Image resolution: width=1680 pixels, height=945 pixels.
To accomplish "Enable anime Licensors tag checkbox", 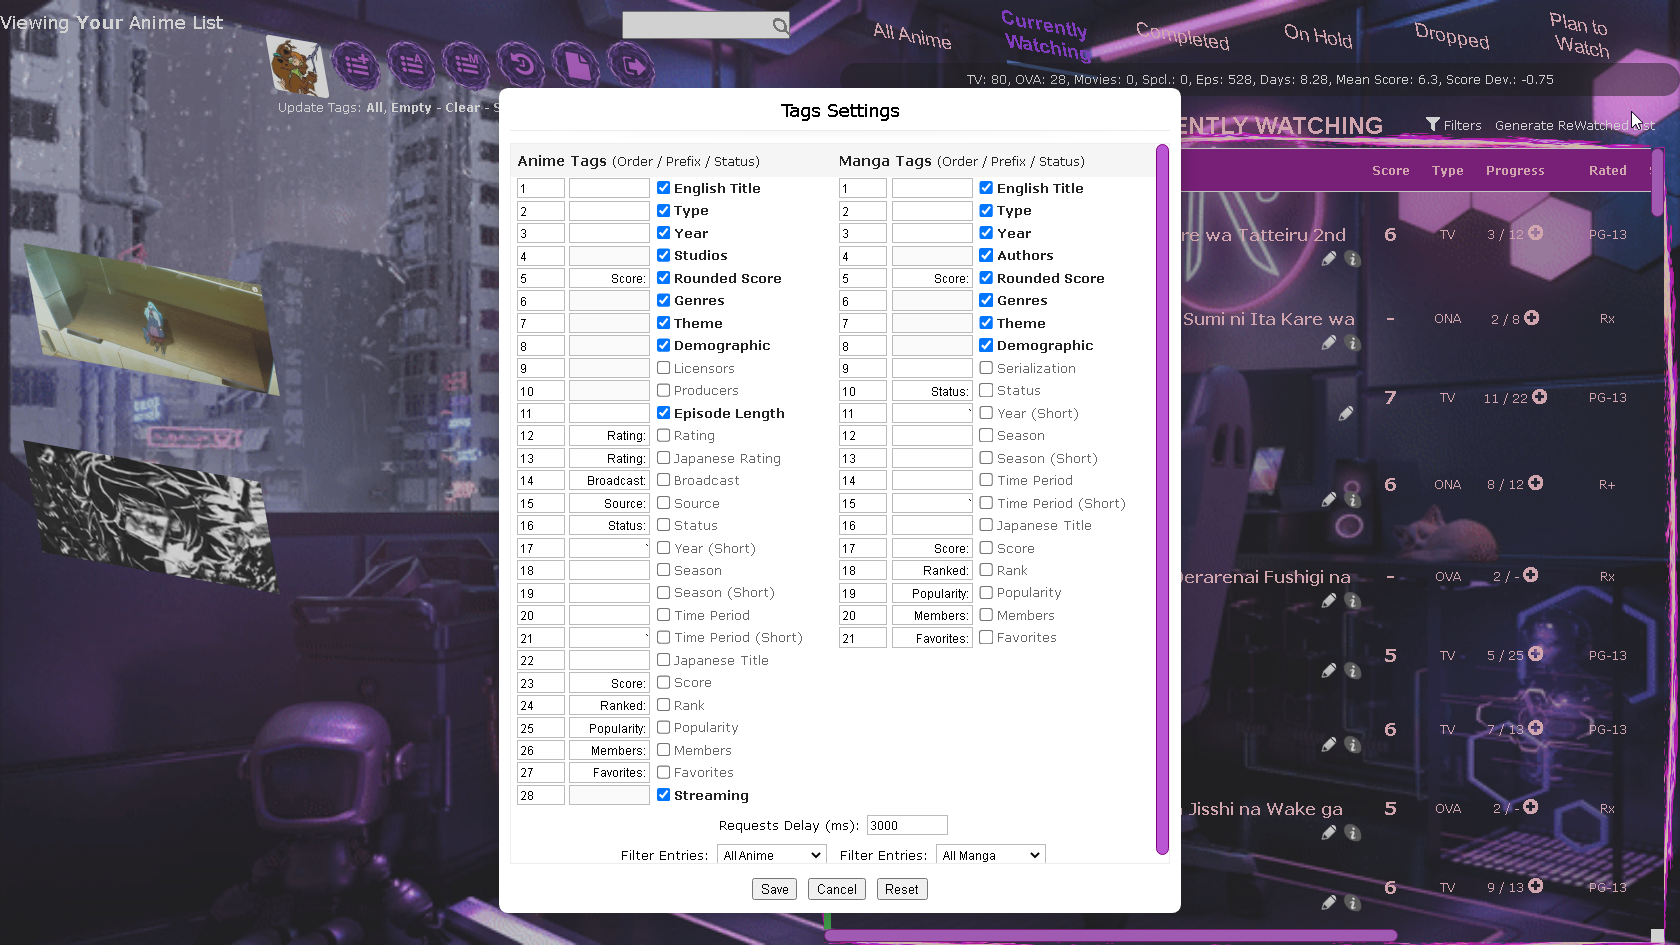I will click(664, 367).
